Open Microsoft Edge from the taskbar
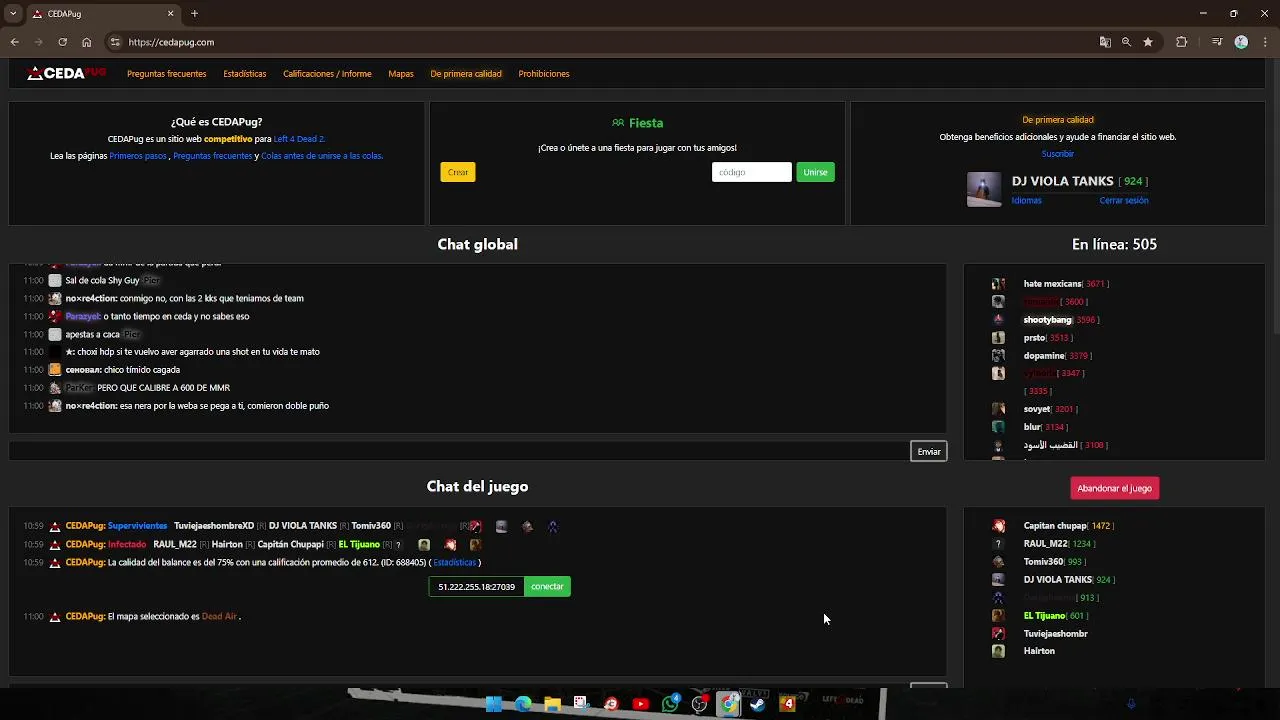1280x720 pixels. click(523, 704)
